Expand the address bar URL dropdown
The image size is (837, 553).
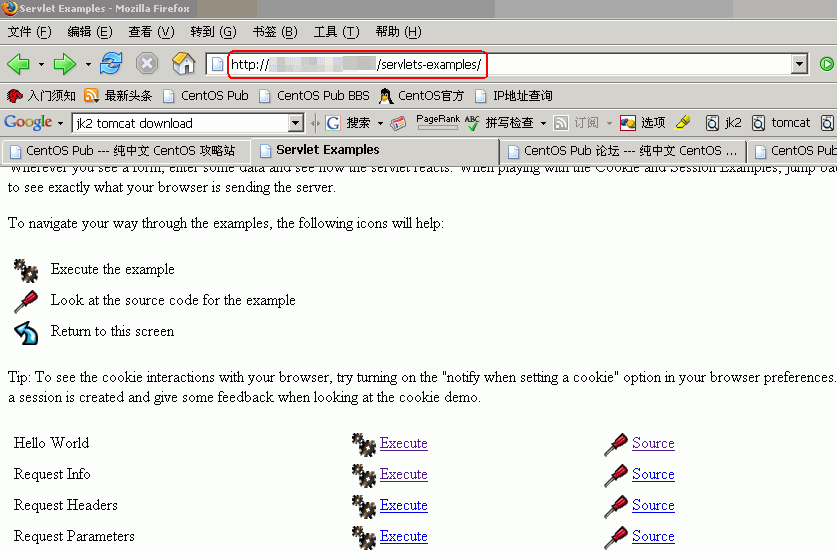tap(799, 65)
